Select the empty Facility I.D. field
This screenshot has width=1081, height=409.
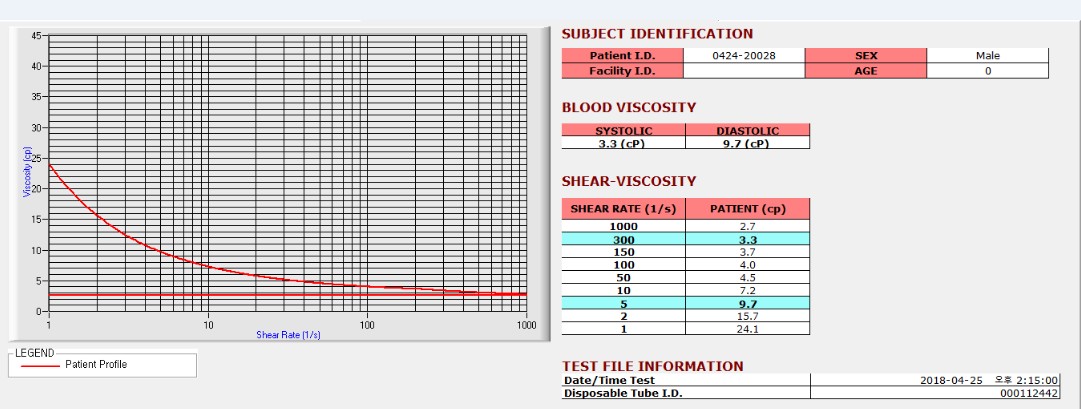[x=744, y=71]
